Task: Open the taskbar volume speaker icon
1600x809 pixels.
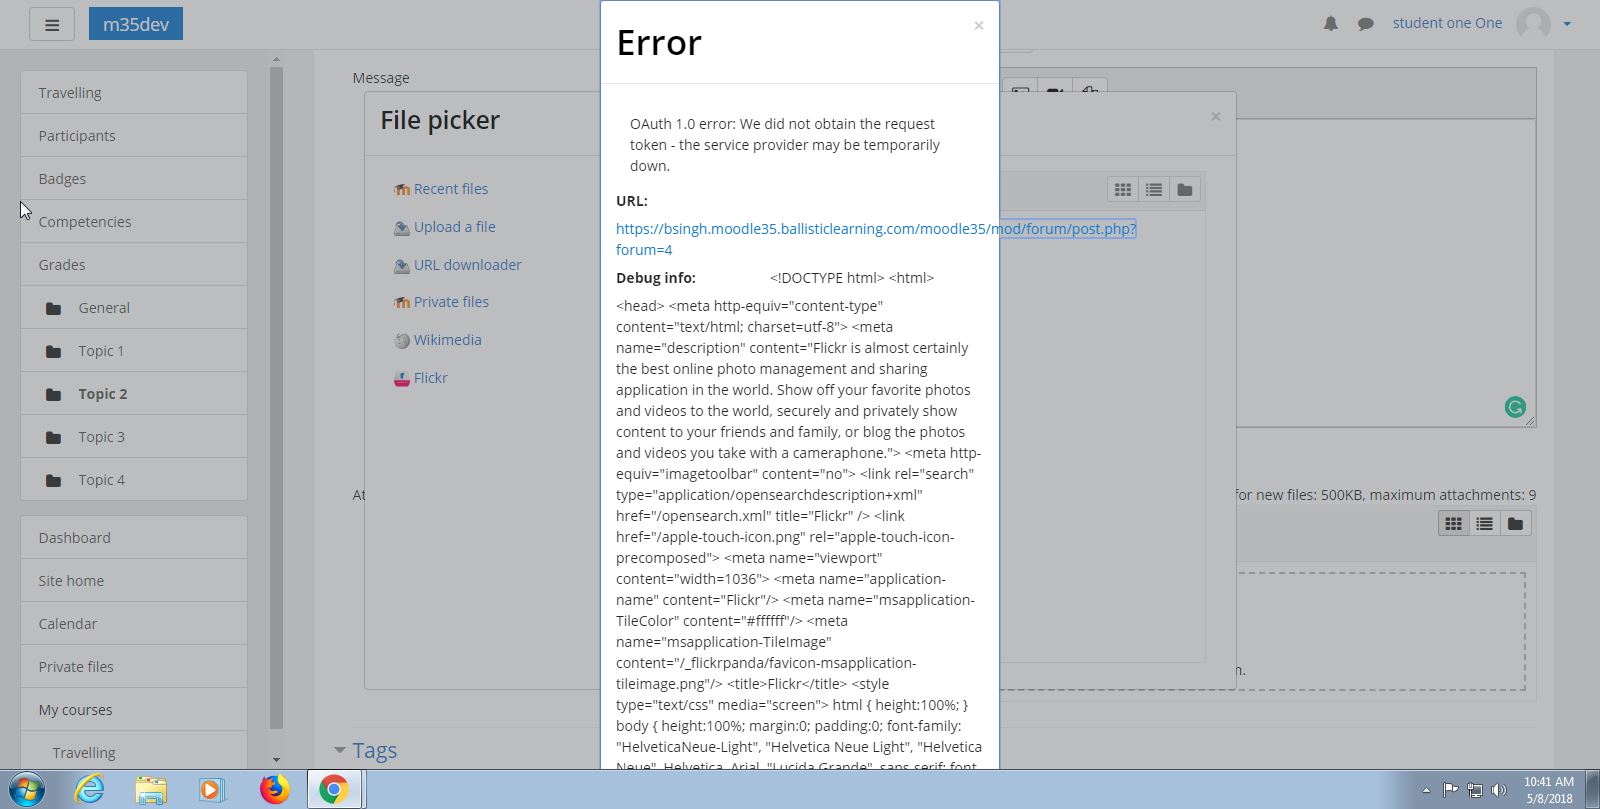Action: 1498,790
